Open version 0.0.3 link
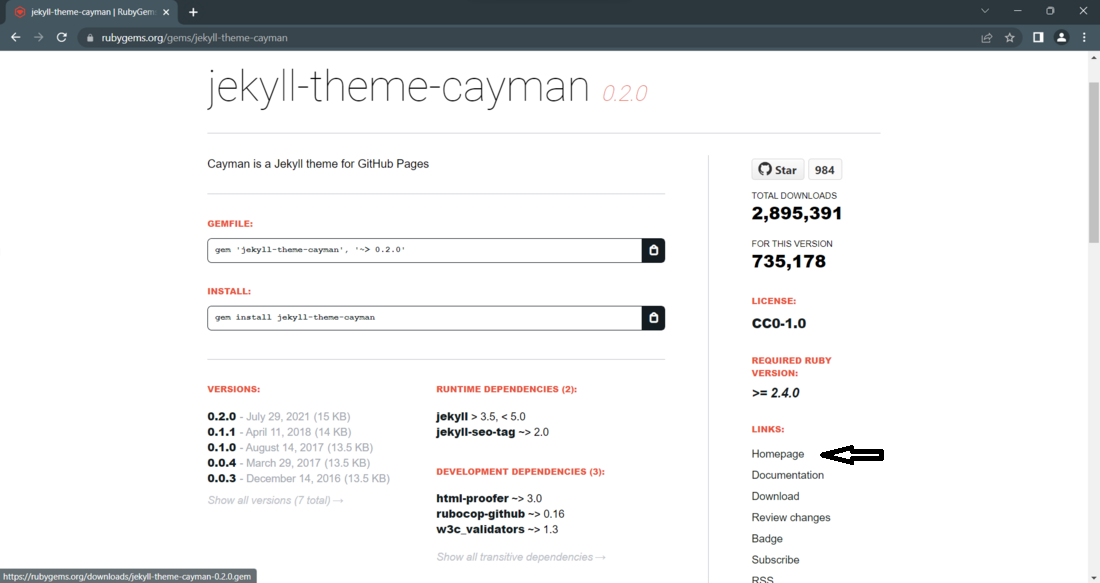1100x583 pixels. pos(222,478)
